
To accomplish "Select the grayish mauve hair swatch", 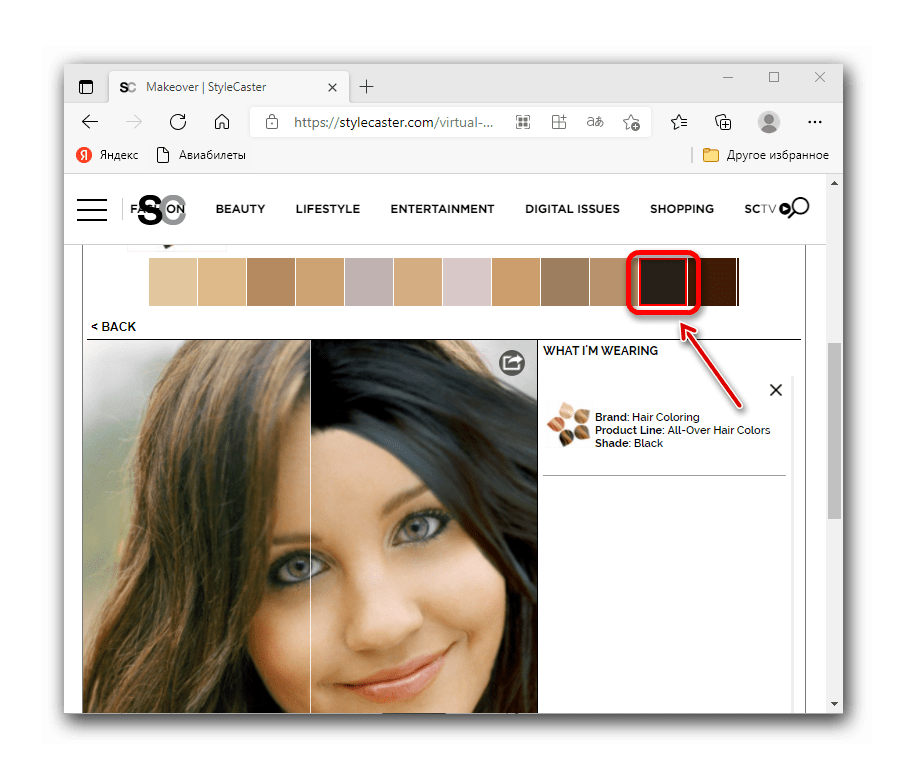I will 369,282.
